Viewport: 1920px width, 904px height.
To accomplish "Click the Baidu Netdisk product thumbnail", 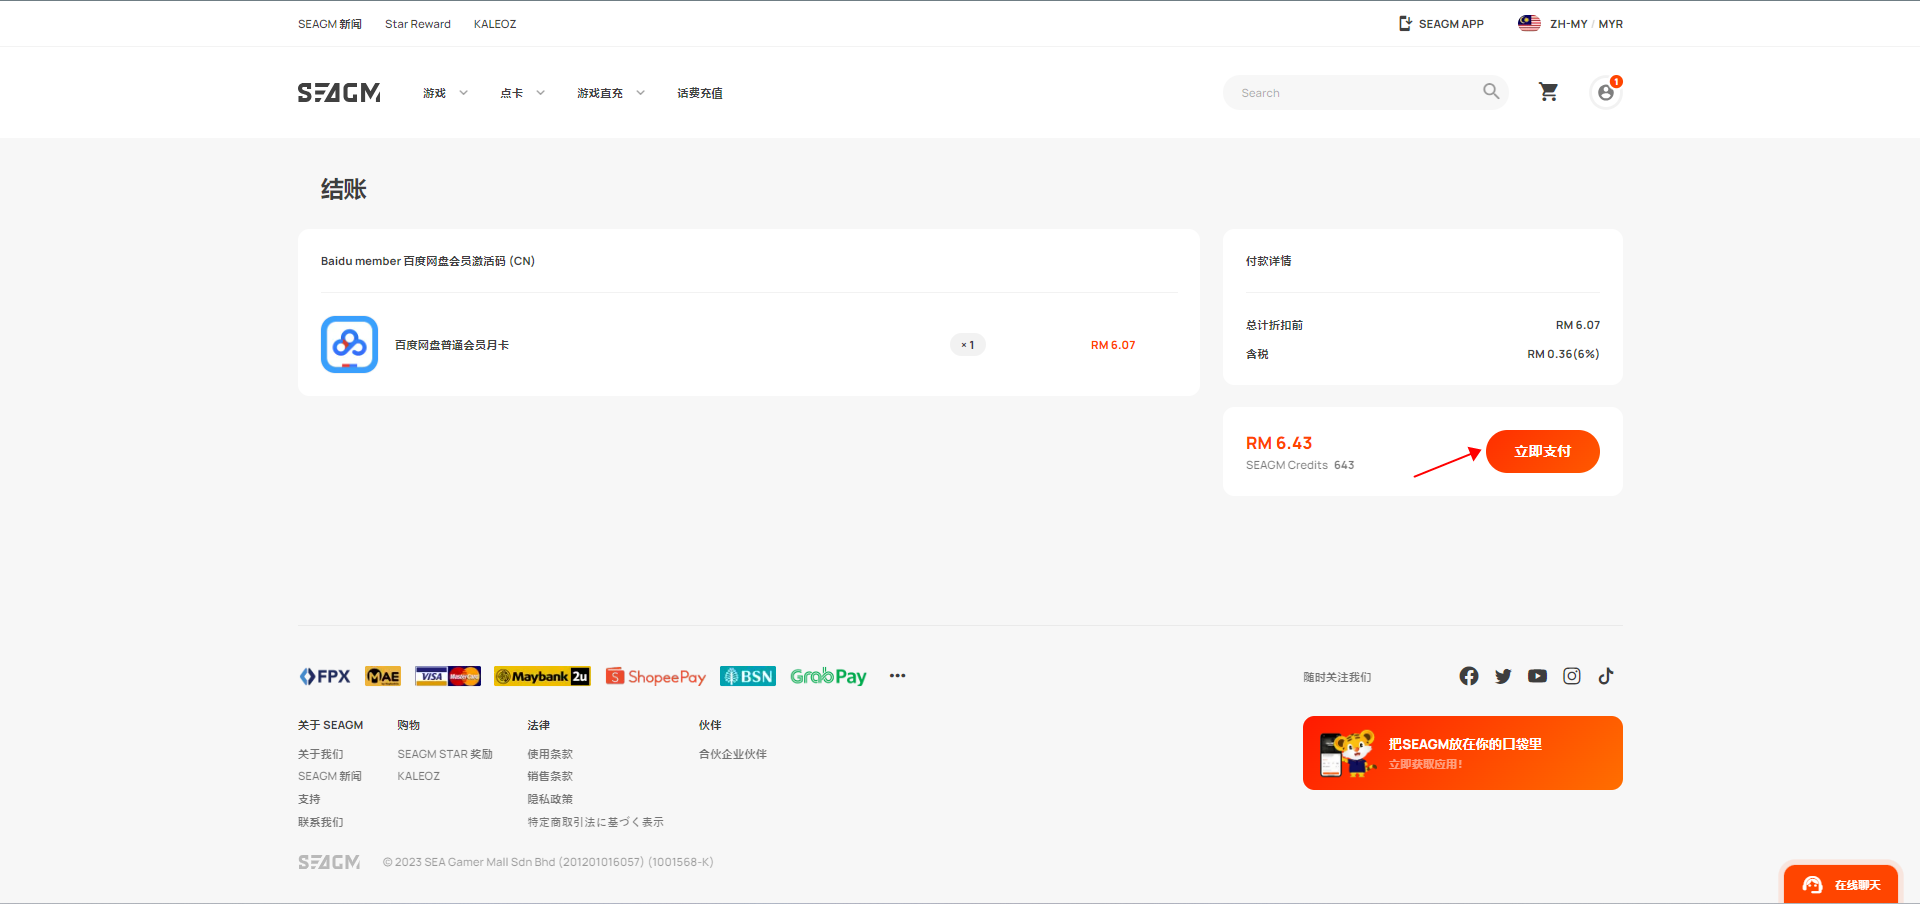I will [x=349, y=345].
